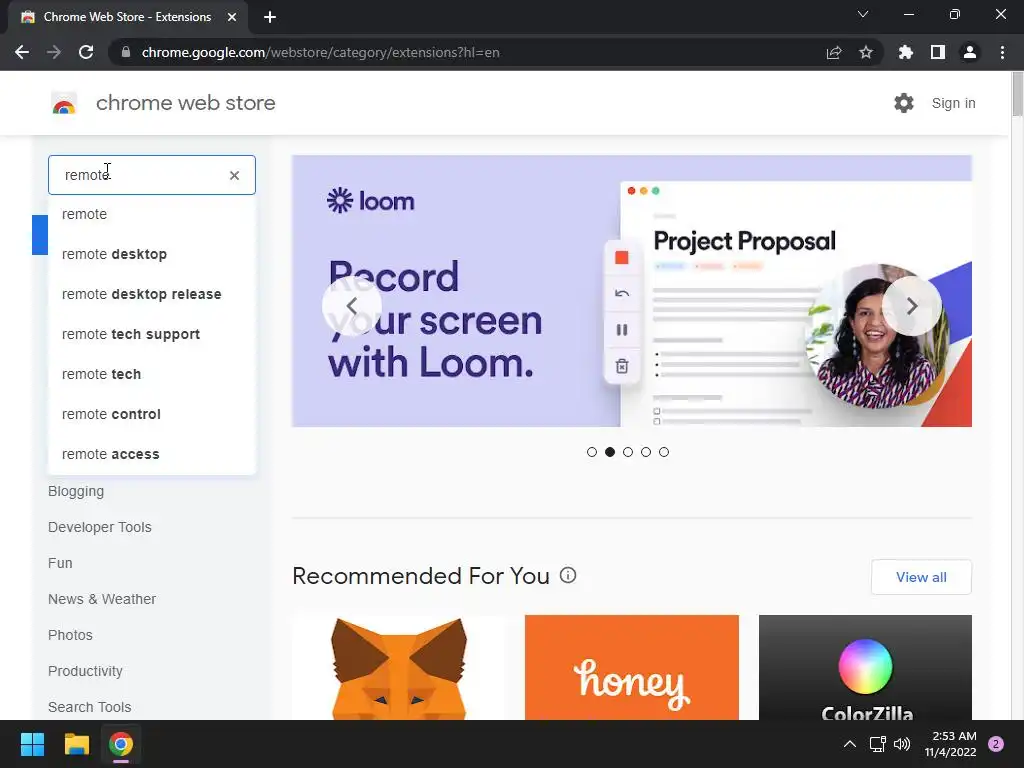Viewport: 1024px width, 768px height.
Task: Open the Extensions puzzle icon
Action: pyautogui.click(x=906, y=52)
